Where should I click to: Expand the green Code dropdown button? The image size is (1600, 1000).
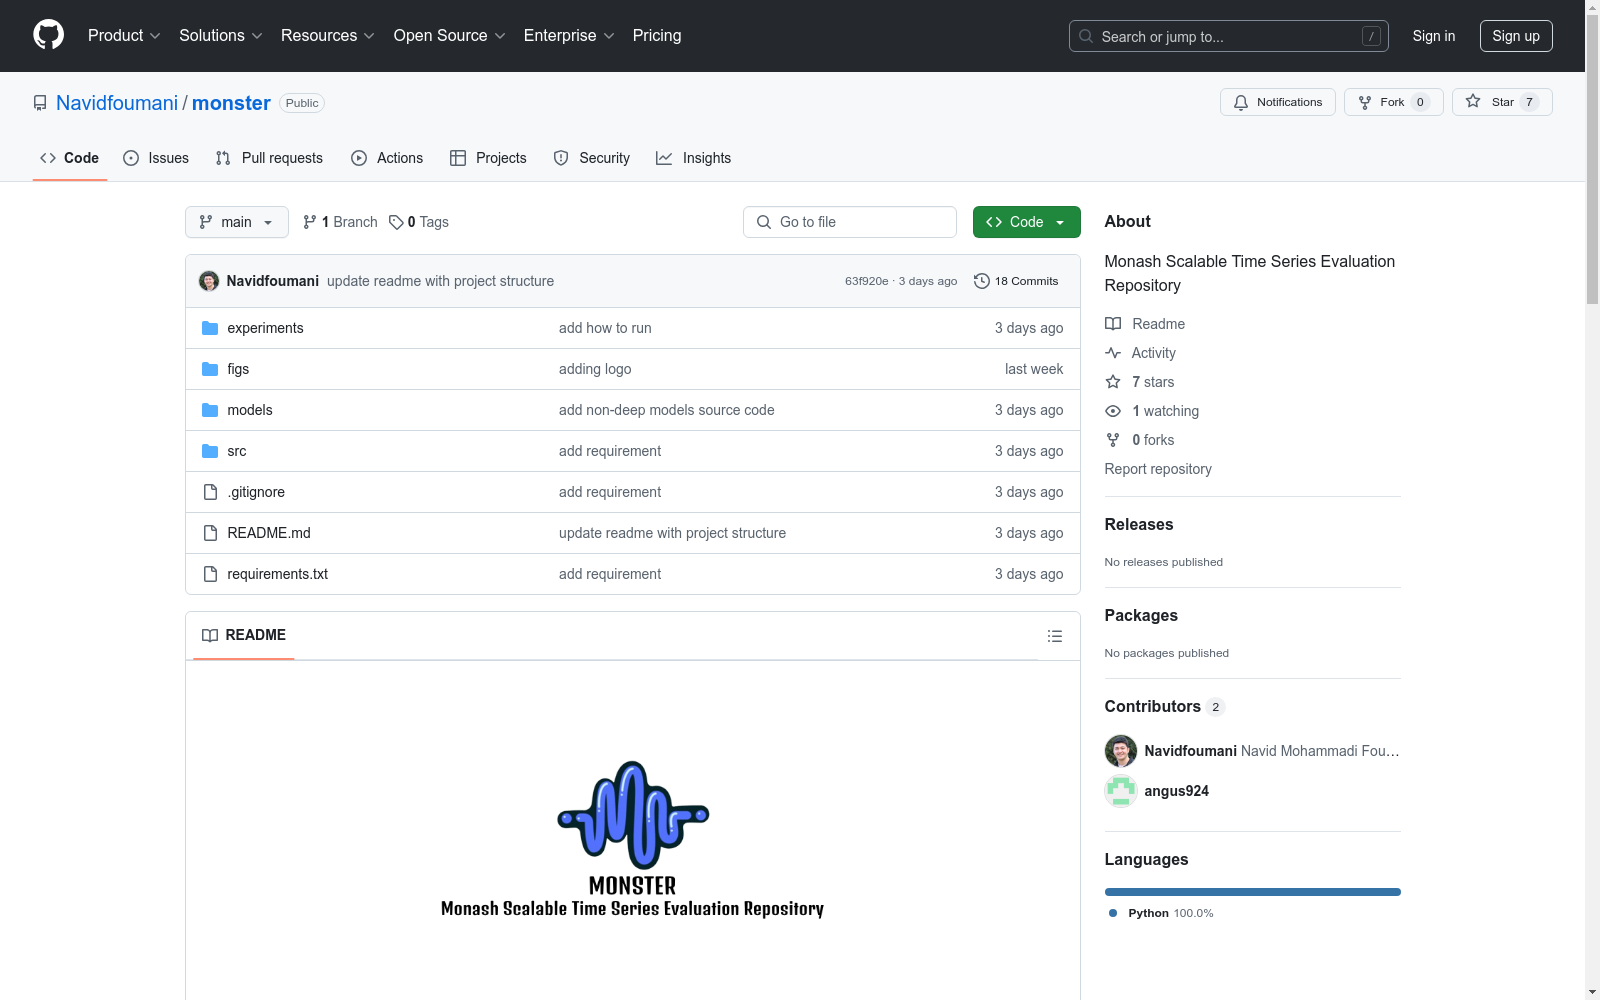[x=1027, y=222]
